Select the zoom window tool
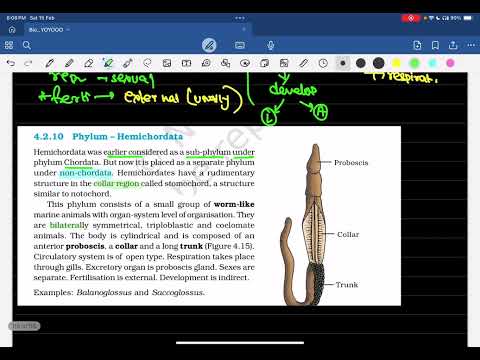 pyautogui.click(x=206, y=63)
